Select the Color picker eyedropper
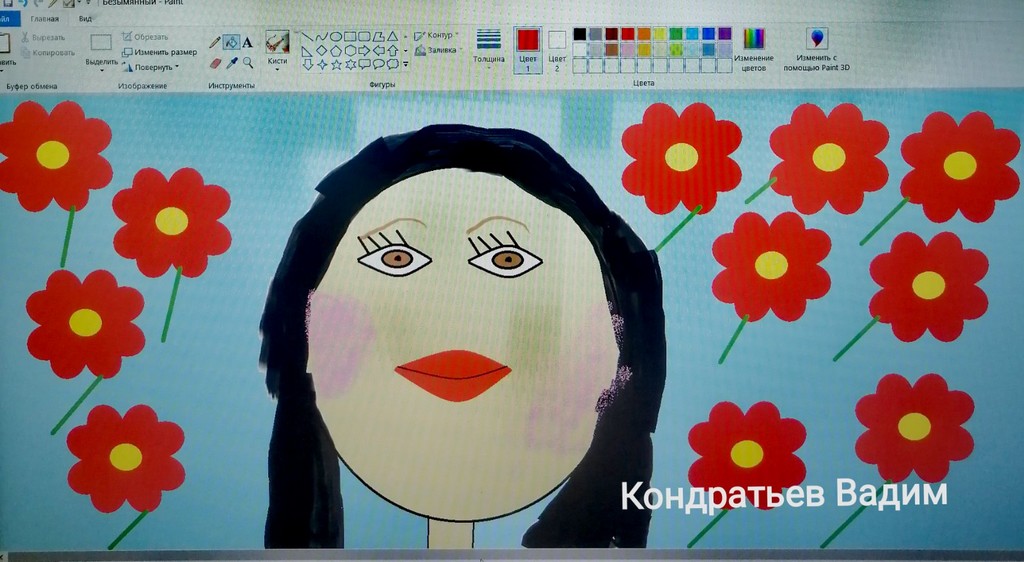Screen dimensions: 1024x562 click(x=231, y=62)
